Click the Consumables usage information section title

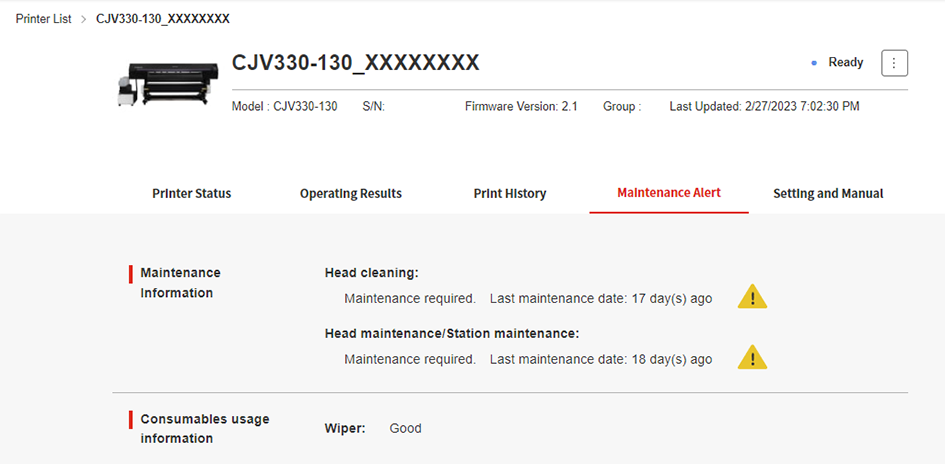[204, 429]
